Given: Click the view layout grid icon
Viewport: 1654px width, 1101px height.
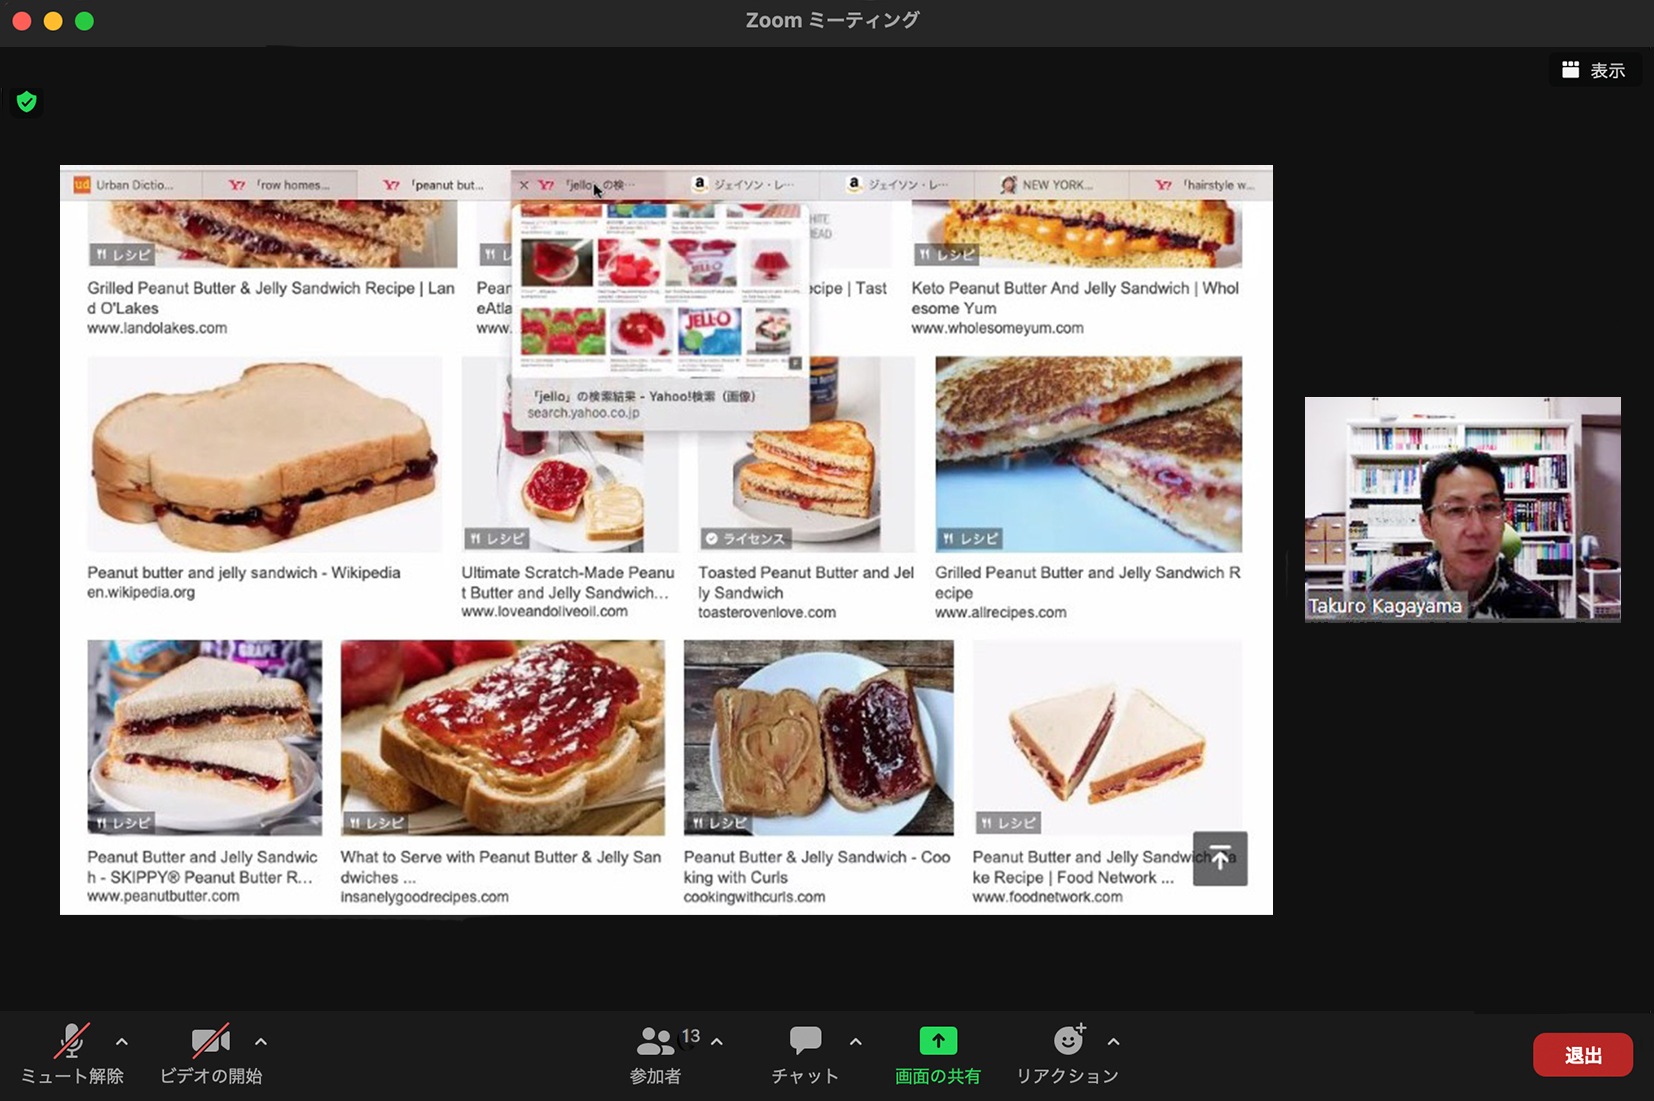Looking at the screenshot, I should click(1571, 70).
